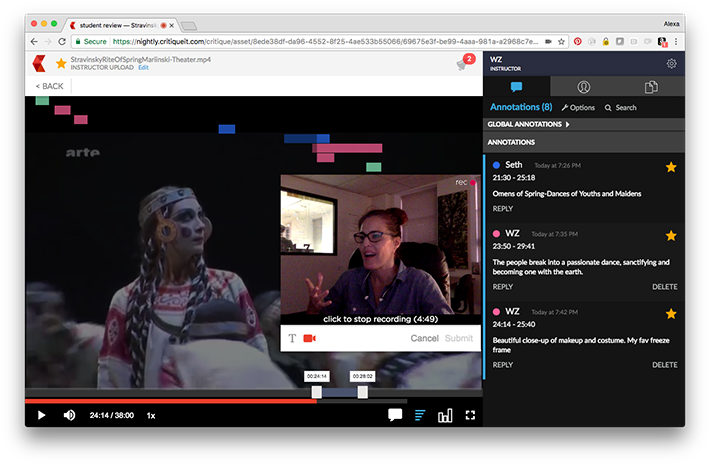Switch to the annotations chat bubble tab
The height and width of the screenshot is (464, 709).
click(x=516, y=86)
